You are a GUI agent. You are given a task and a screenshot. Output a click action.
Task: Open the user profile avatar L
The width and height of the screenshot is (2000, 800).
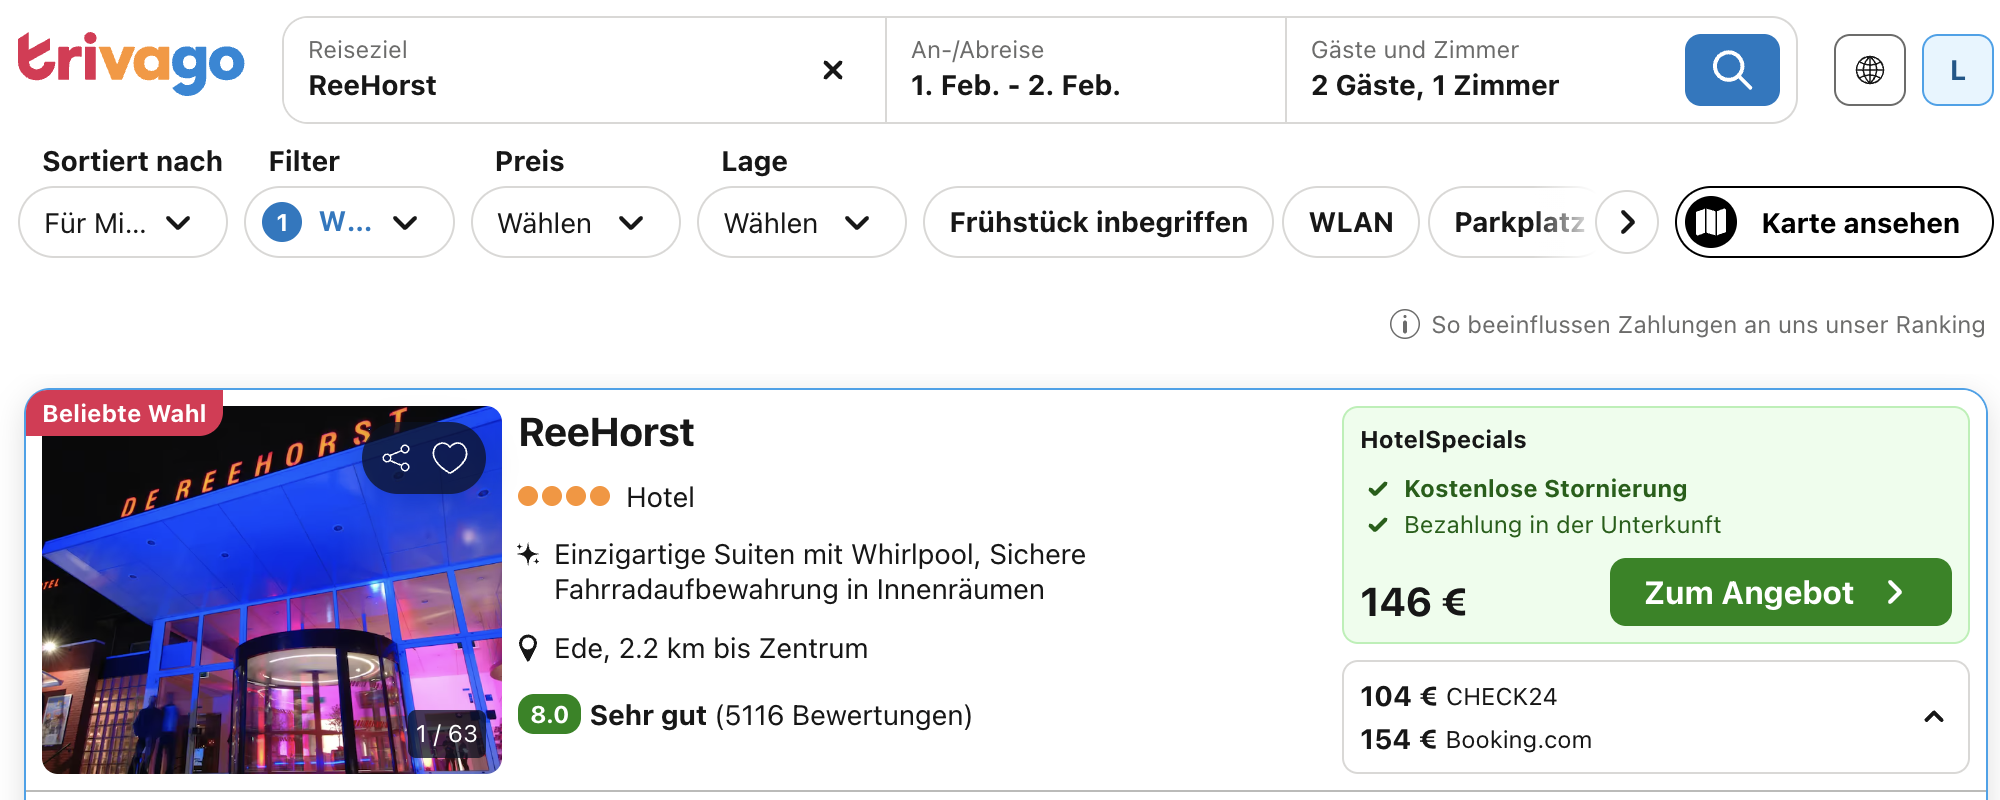pos(1956,70)
